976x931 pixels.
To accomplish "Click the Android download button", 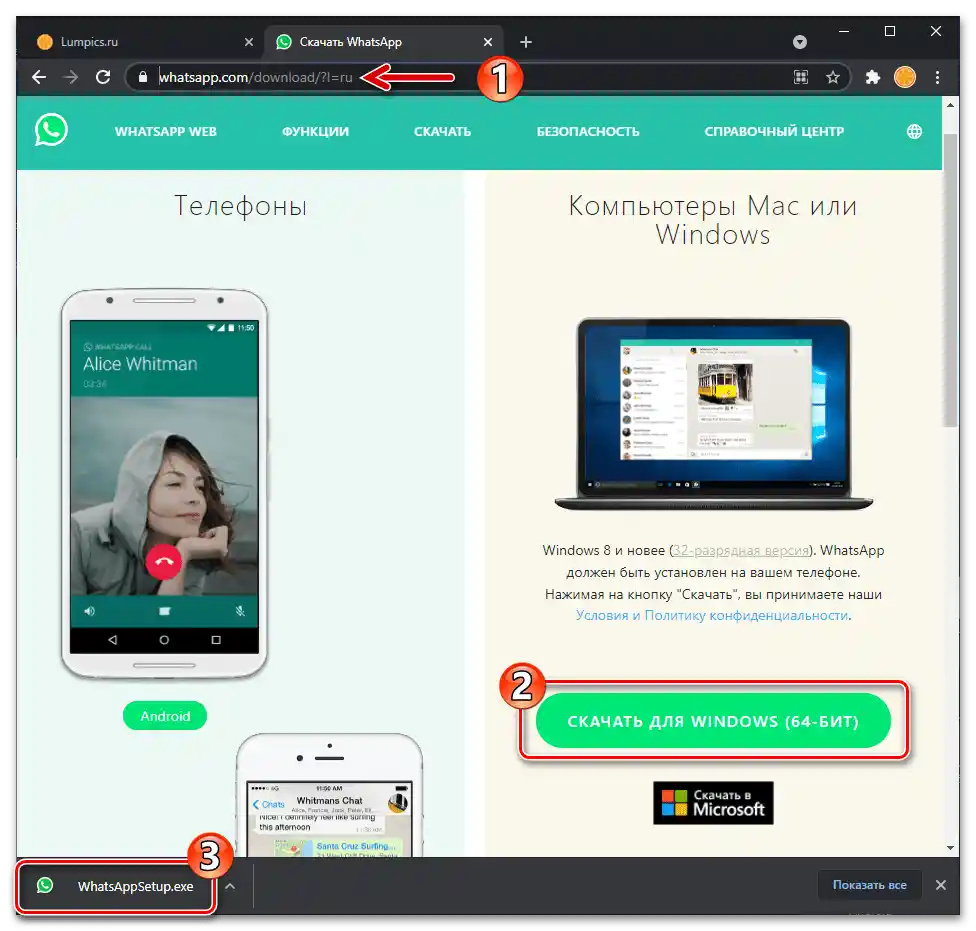I will [165, 716].
